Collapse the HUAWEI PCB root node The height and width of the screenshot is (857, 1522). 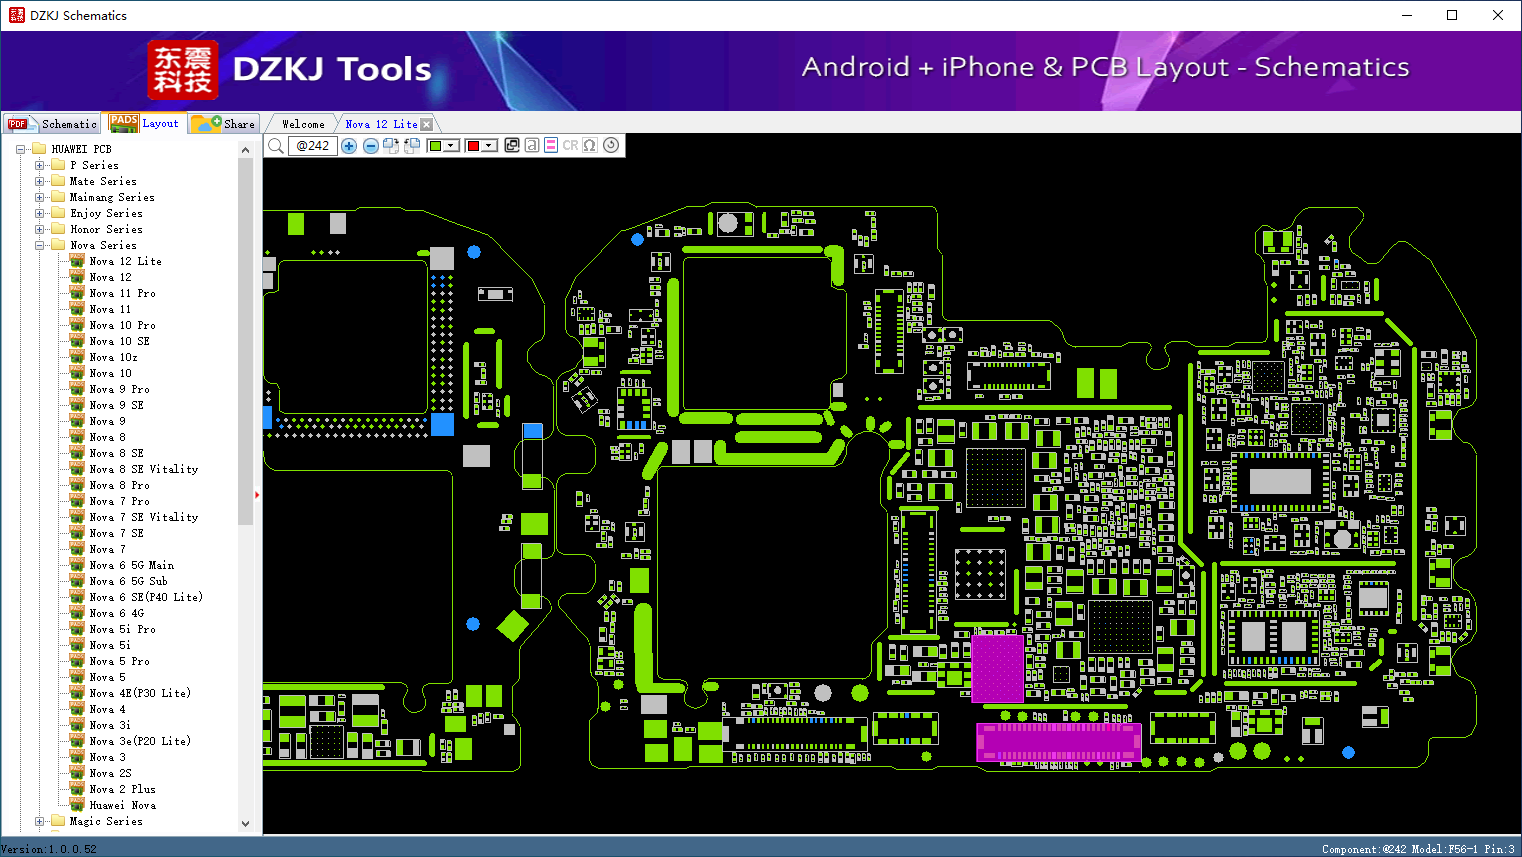coord(21,149)
